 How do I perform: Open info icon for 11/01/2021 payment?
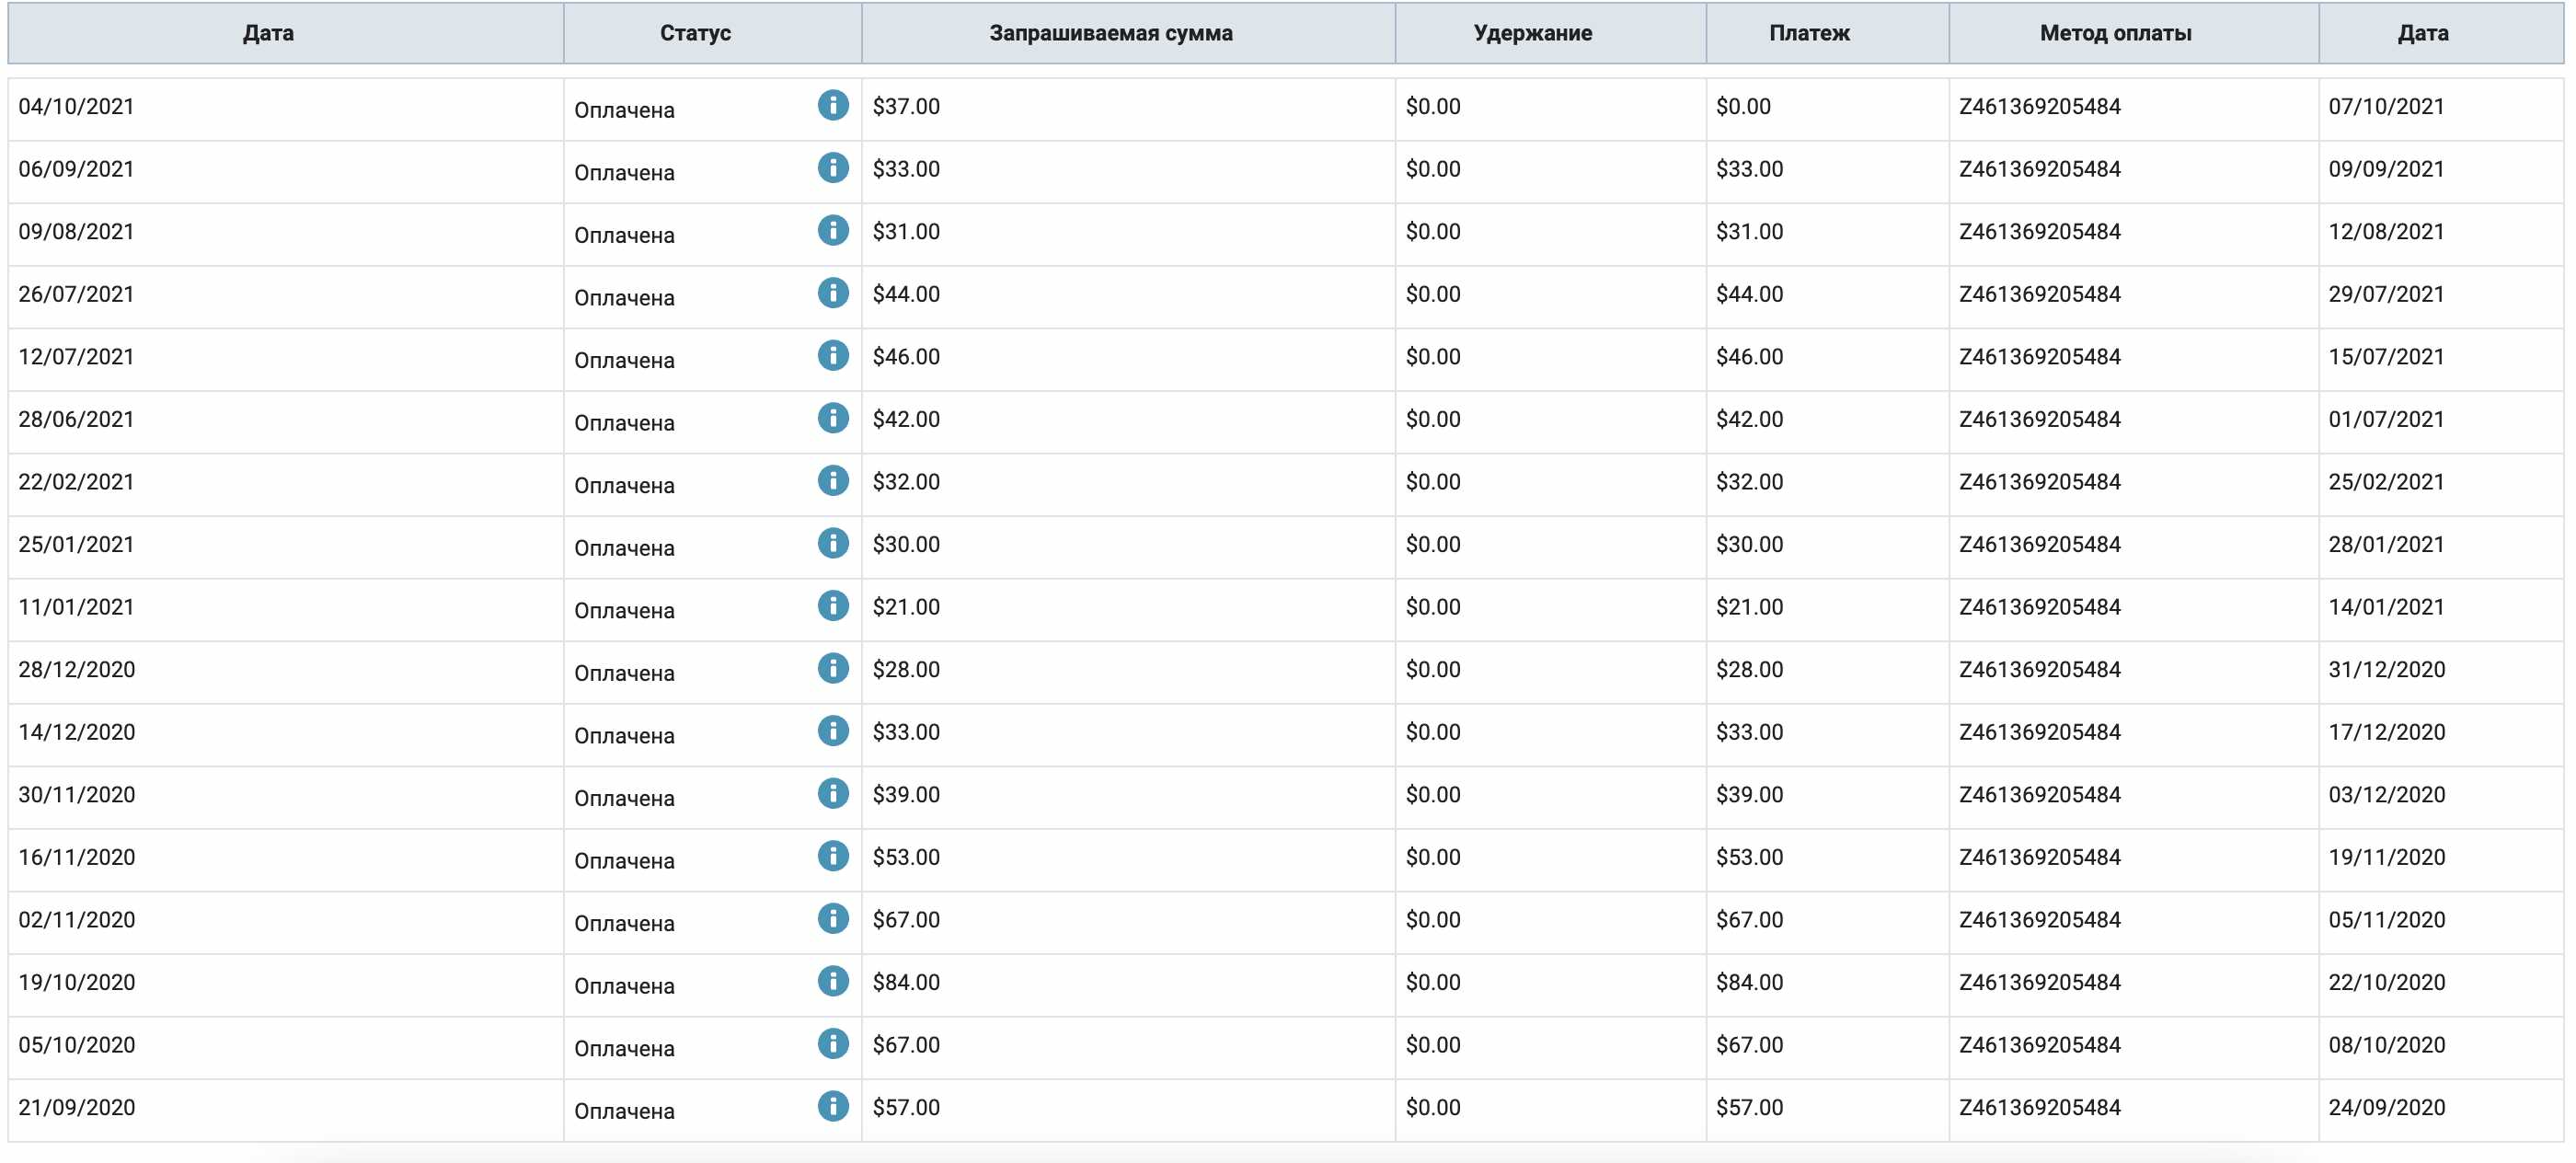[x=833, y=606]
